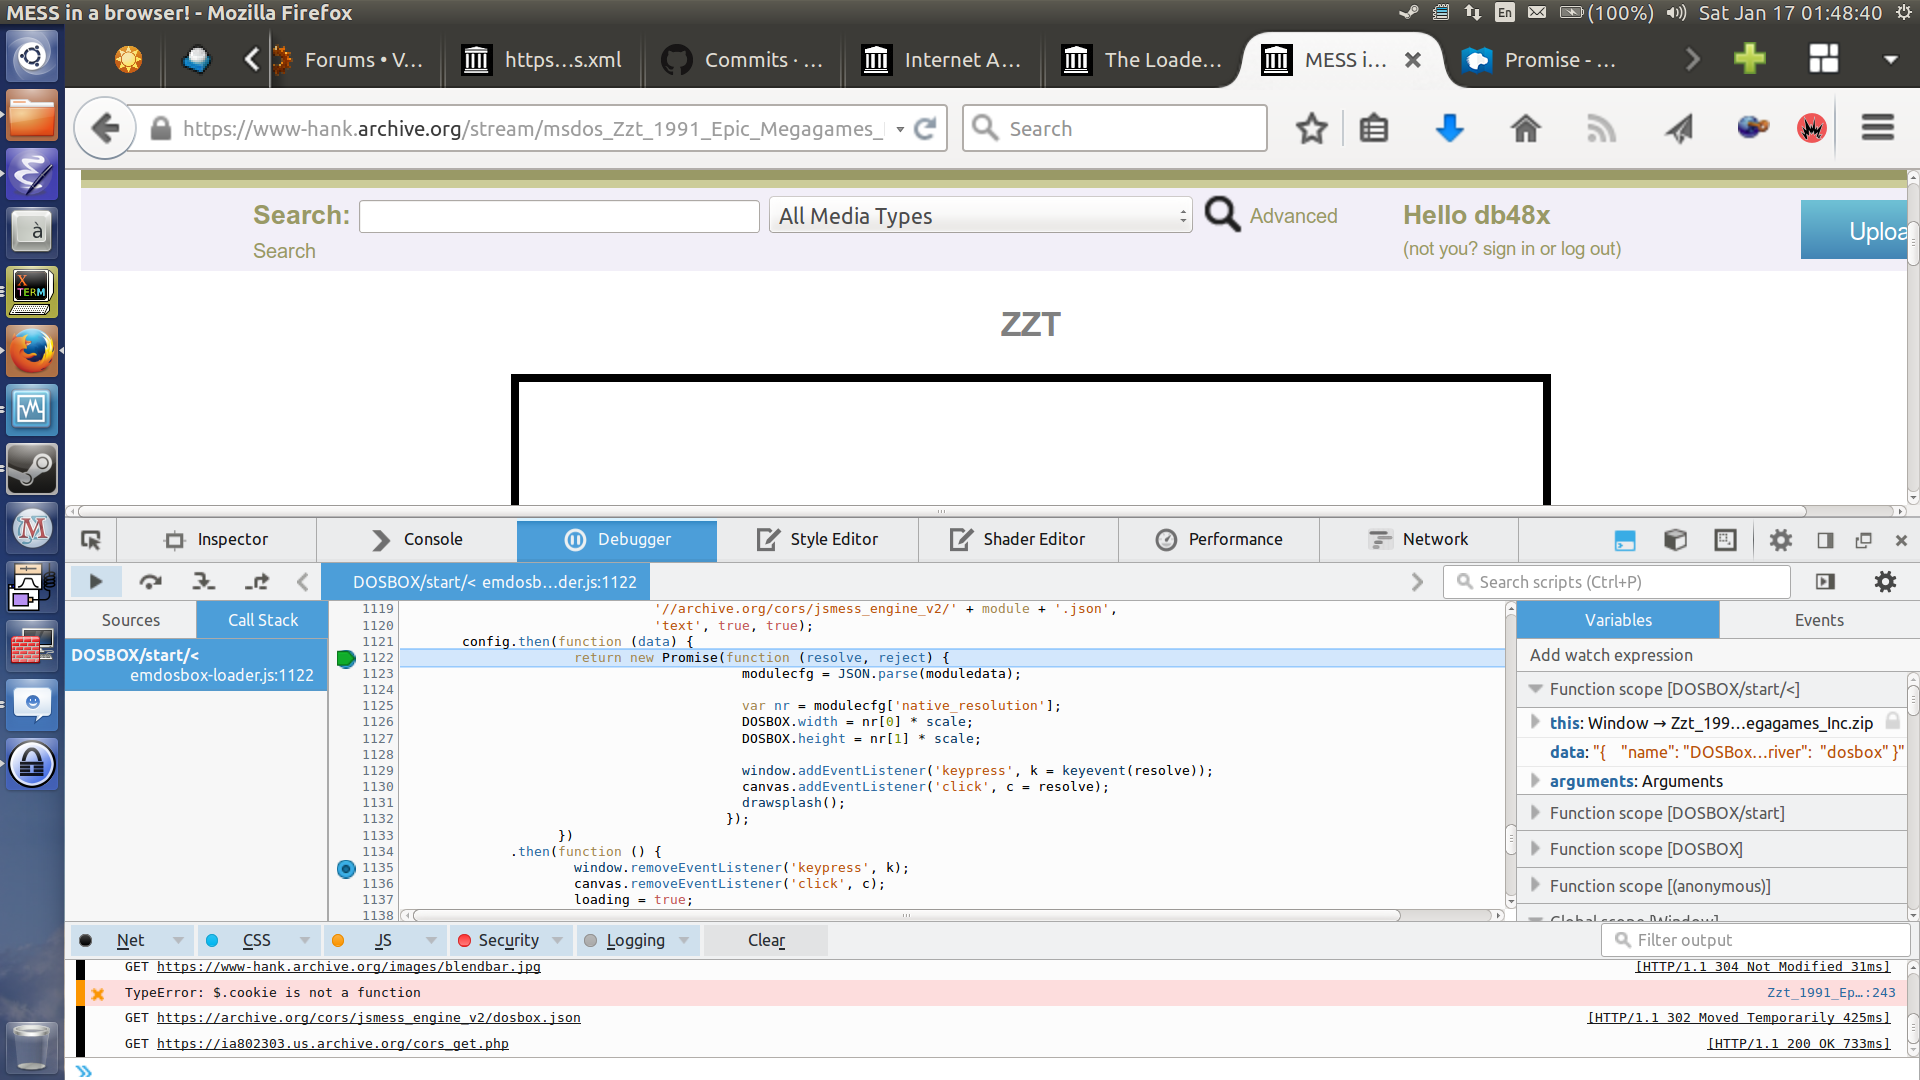Toggle responsive design mode icon
Viewport: 1920px width, 1080px height.
[1725, 540]
